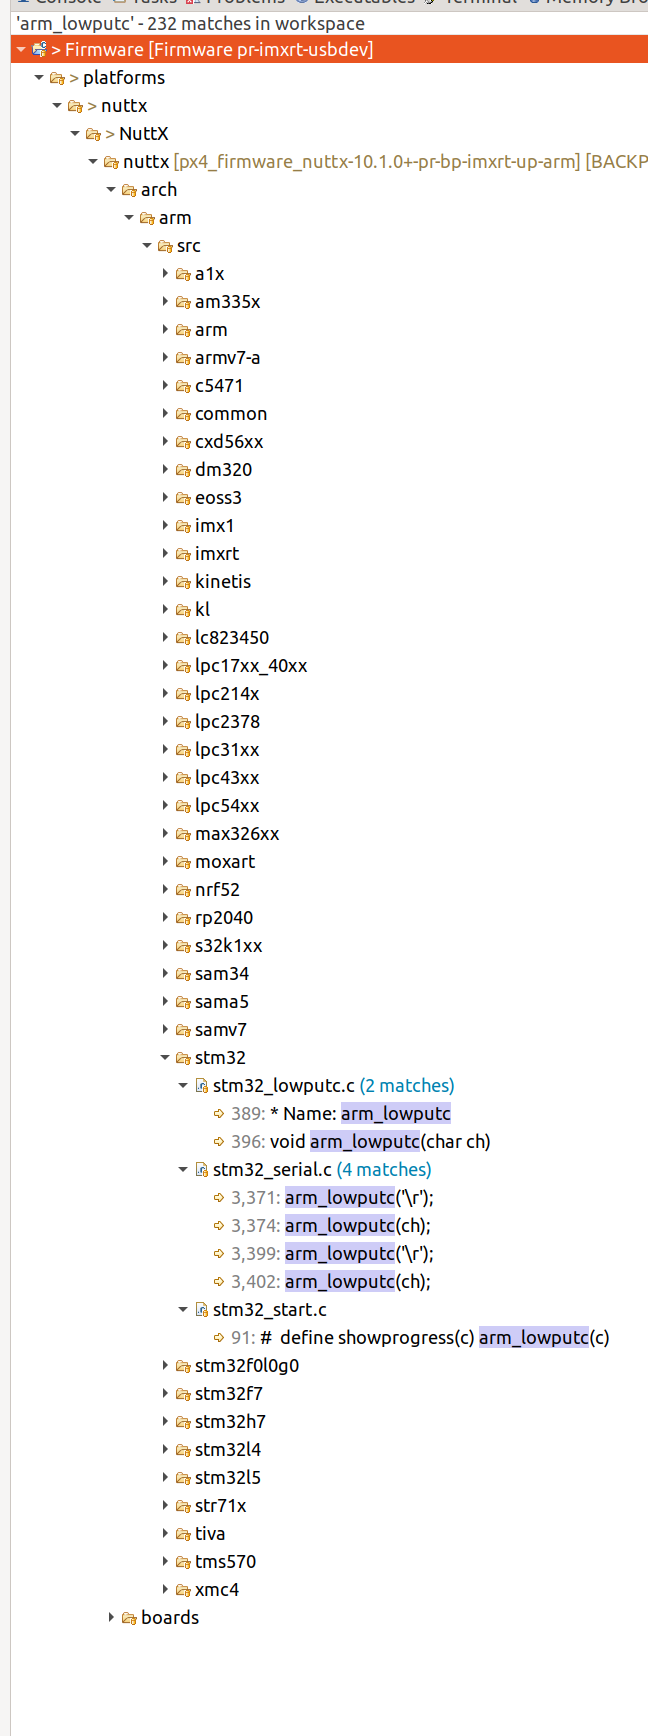Click the xmc4 folder icon
Image resolution: width=648 pixels, height=1736 pixels.
point(183,1589)
